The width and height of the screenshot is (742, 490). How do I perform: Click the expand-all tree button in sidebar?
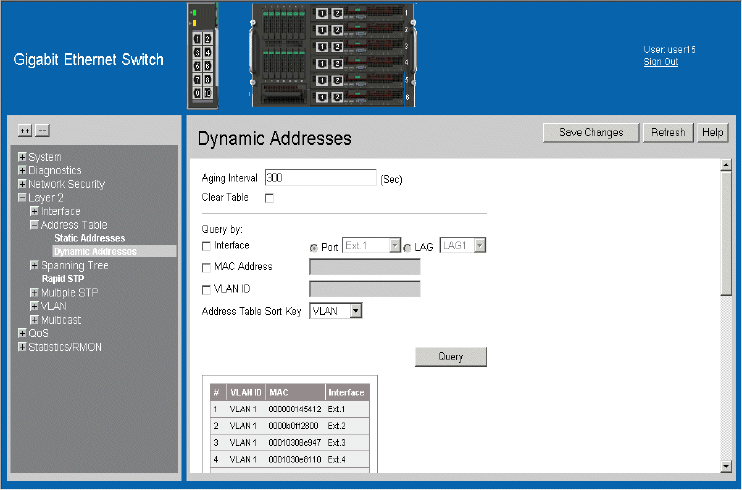[26, 130]
